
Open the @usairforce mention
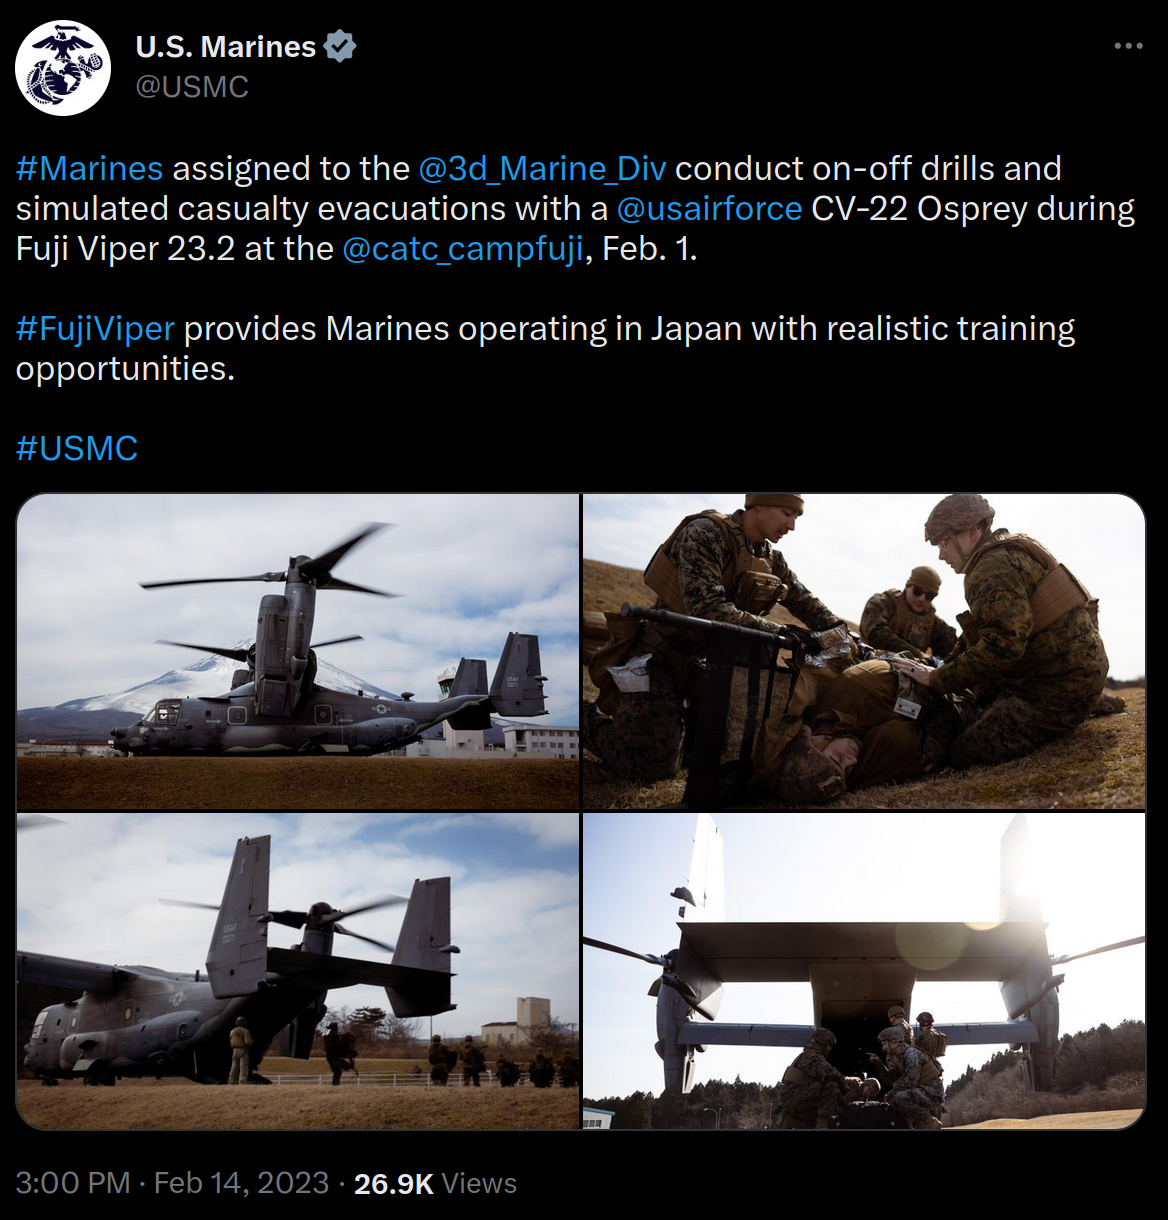tap(709, 208)
